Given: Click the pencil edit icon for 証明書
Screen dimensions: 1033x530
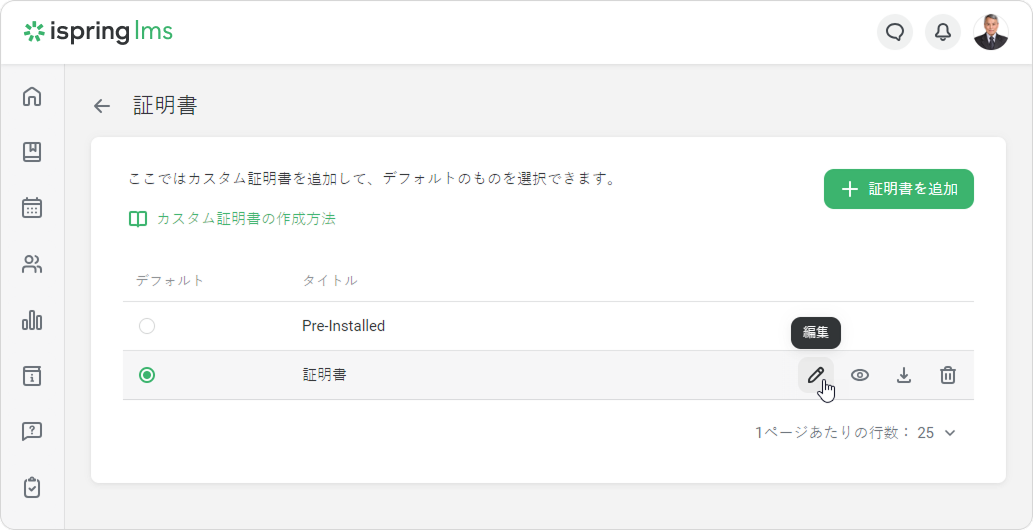Looking at the screenshot, I should pyautogui.click(x=816, y=375).
